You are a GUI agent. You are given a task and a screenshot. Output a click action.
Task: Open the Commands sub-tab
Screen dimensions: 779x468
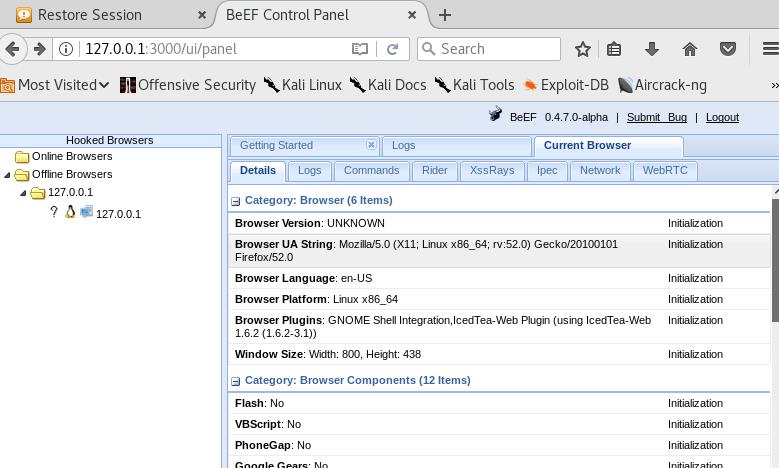[x=372, y=170]
